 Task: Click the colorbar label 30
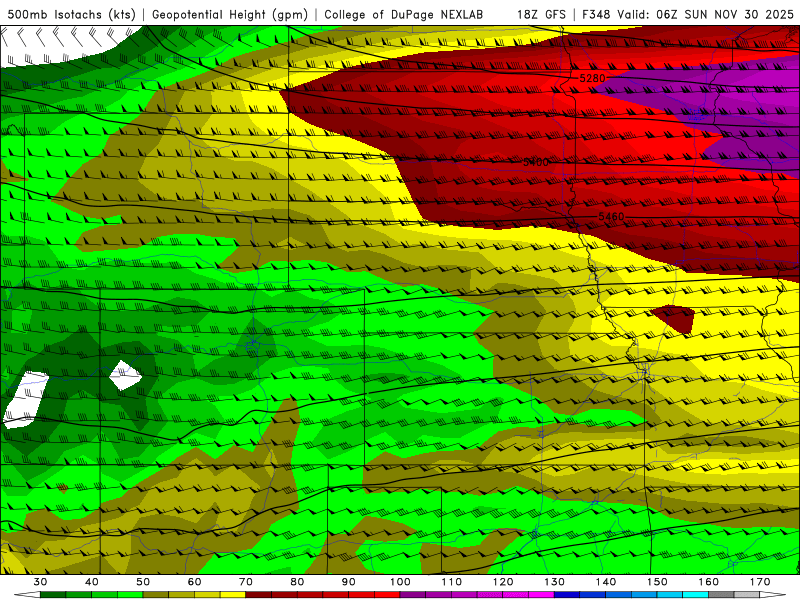(x=40, y=582)
